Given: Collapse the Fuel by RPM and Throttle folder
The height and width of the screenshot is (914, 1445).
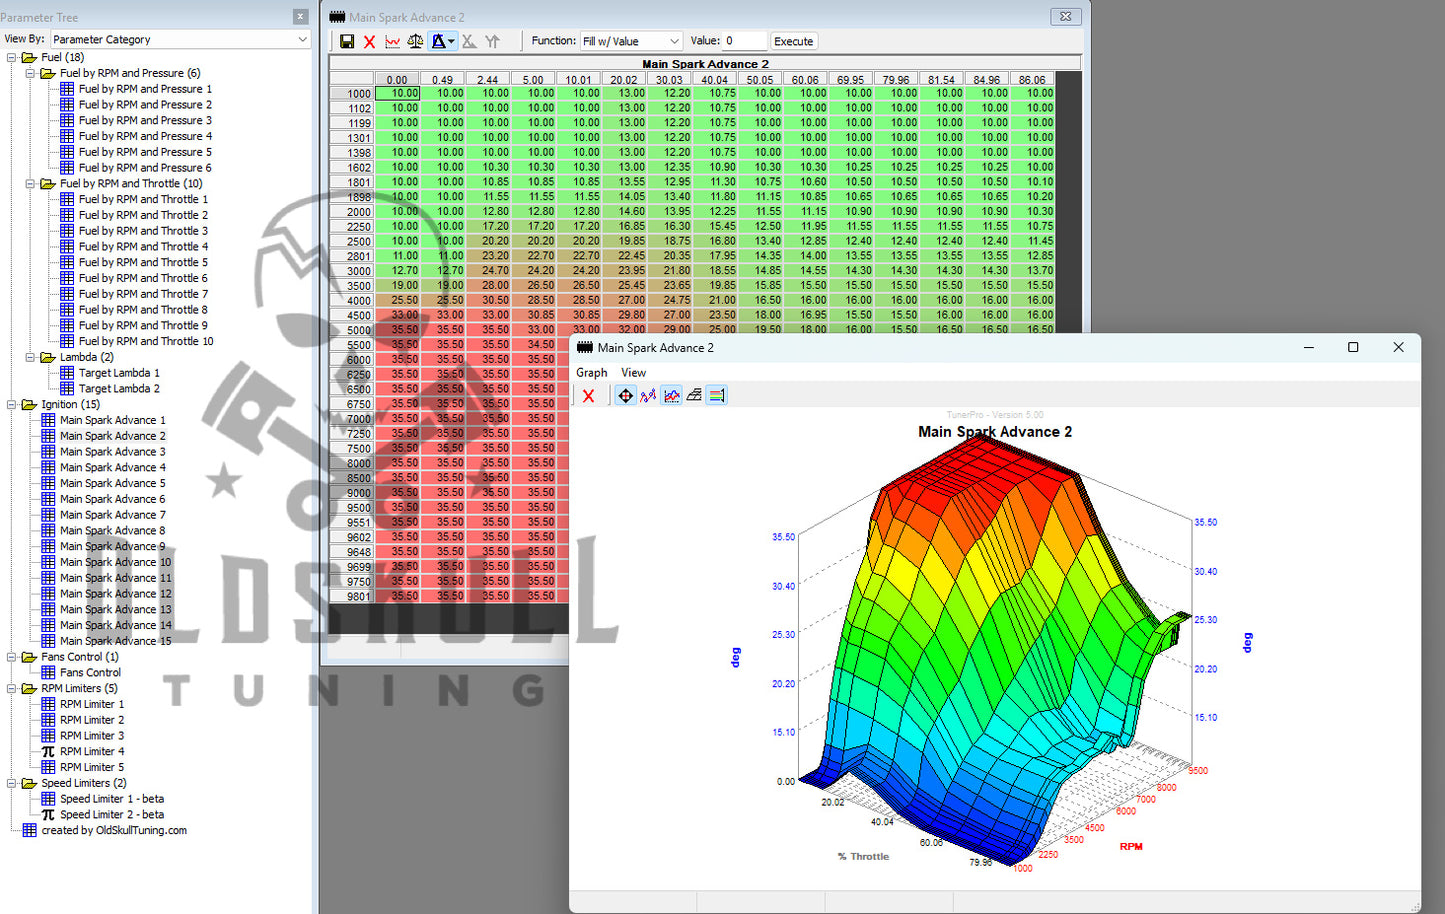Looking at the screenshot, I should [30, 184].
